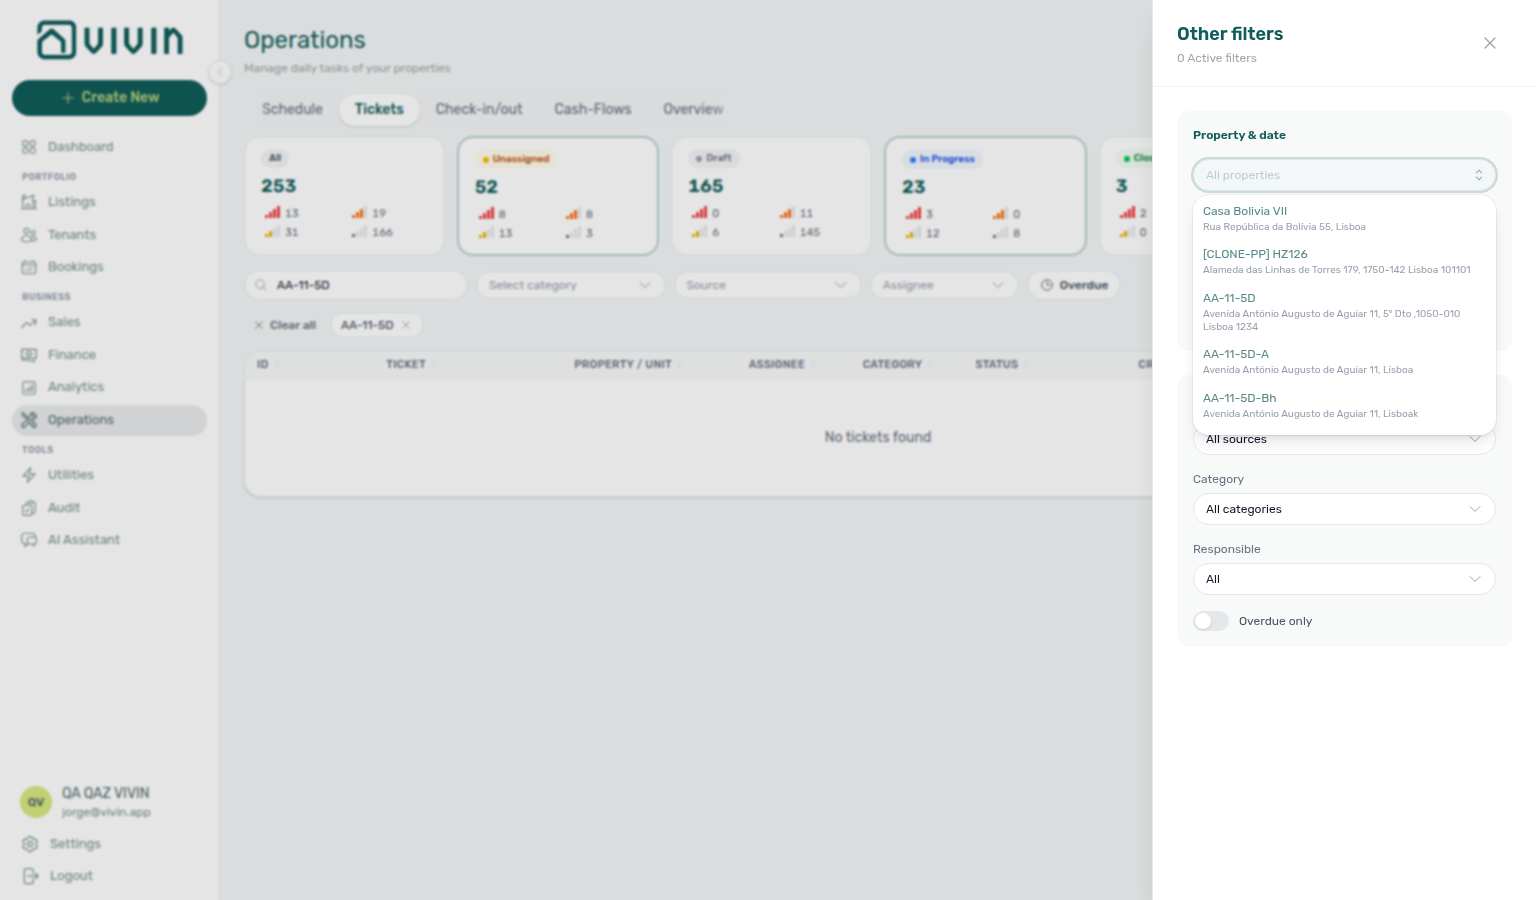1536x900 pixels.
Task: Open the Cash-Flows tab
Action: 593,109
